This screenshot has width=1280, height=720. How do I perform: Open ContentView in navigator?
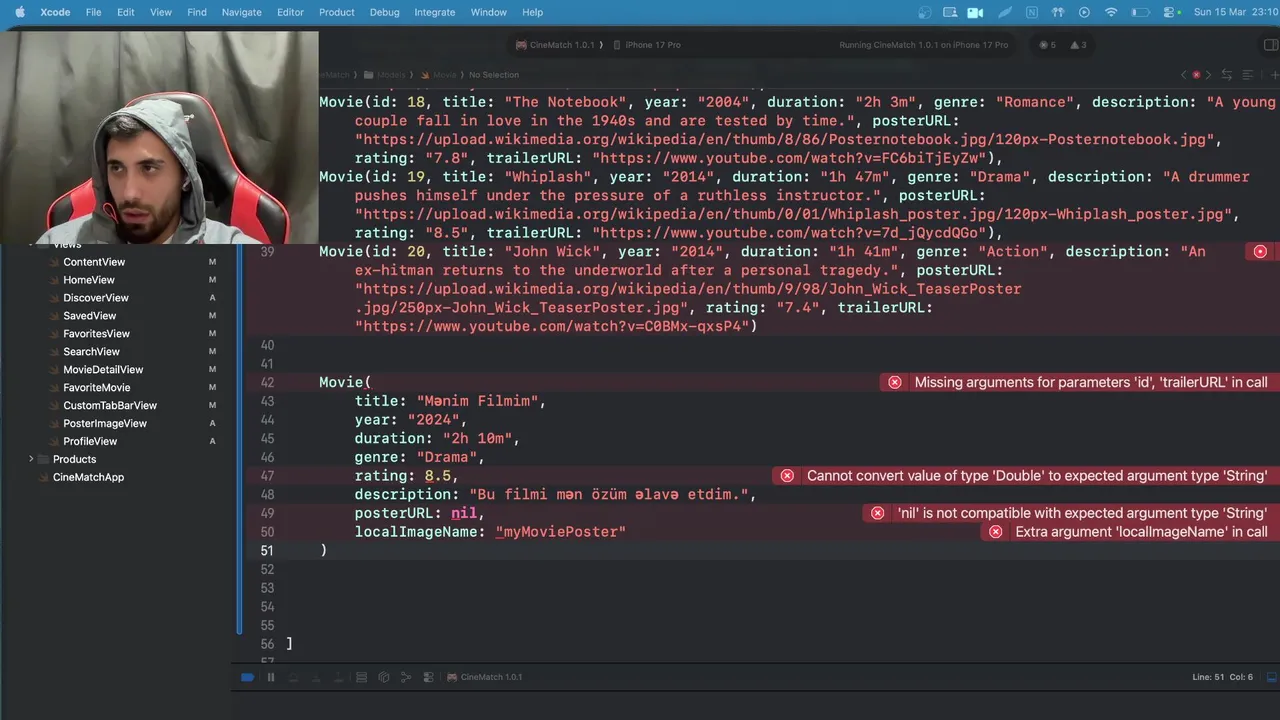click(x=94, y=262)
